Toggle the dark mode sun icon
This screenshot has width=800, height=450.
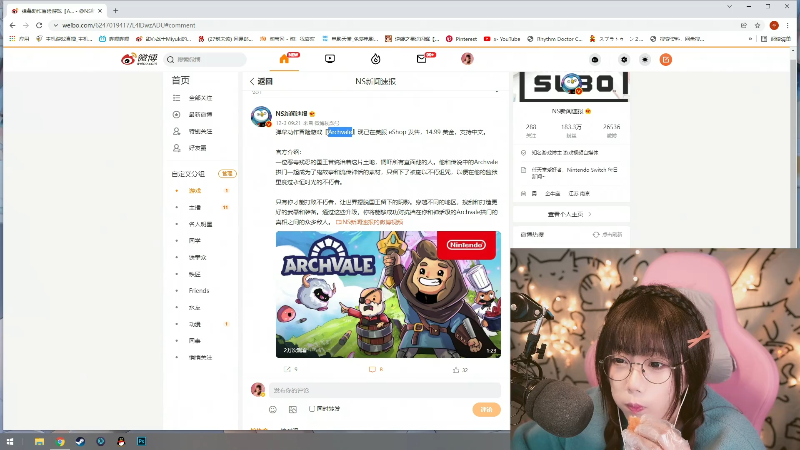[x=645, y=60]
